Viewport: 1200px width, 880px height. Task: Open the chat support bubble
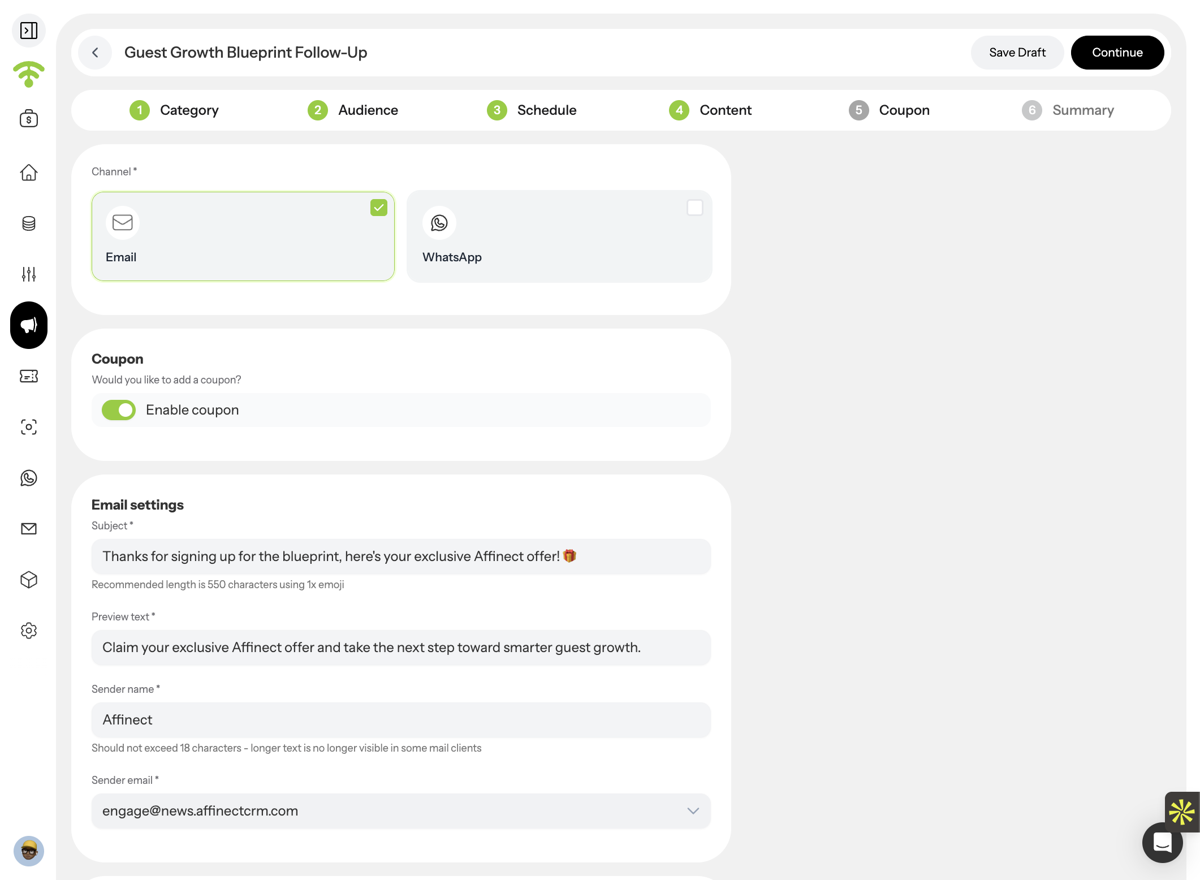pos(1162,843)
